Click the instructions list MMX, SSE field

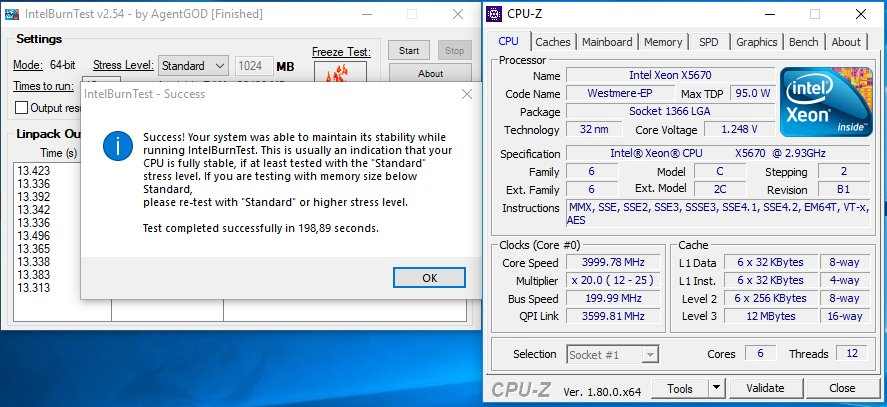(718, 214)
